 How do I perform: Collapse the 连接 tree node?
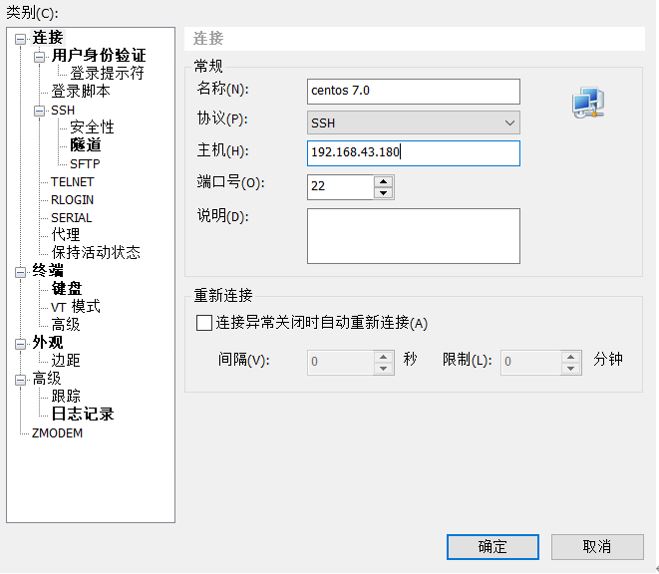(20, 39)
